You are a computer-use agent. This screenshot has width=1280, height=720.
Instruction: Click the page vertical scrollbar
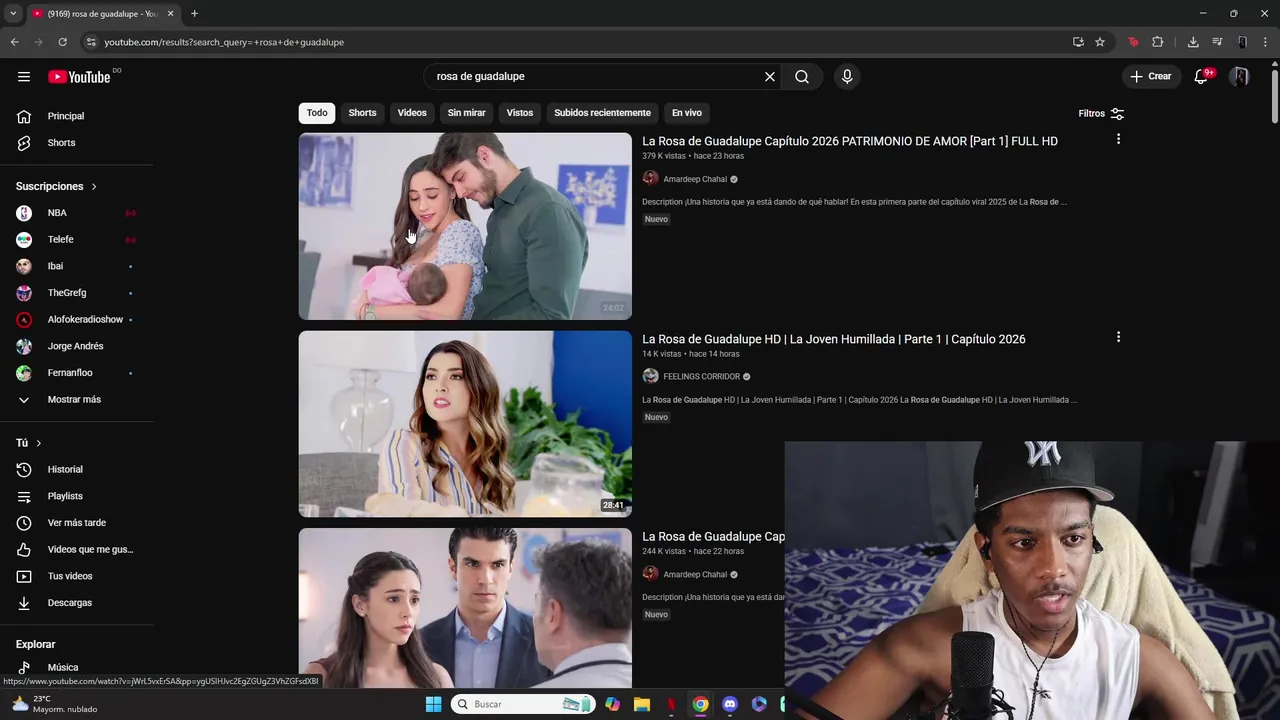point(1274,95)
